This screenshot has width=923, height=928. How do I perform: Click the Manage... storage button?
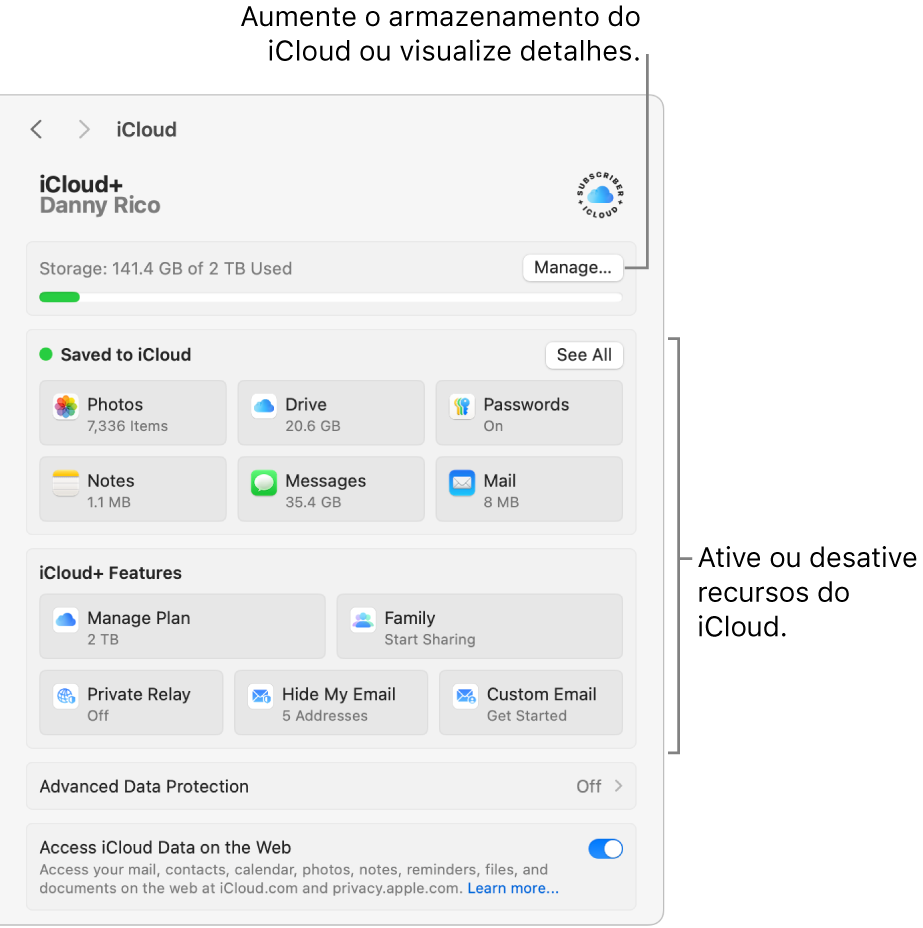[x=573, y=268]
